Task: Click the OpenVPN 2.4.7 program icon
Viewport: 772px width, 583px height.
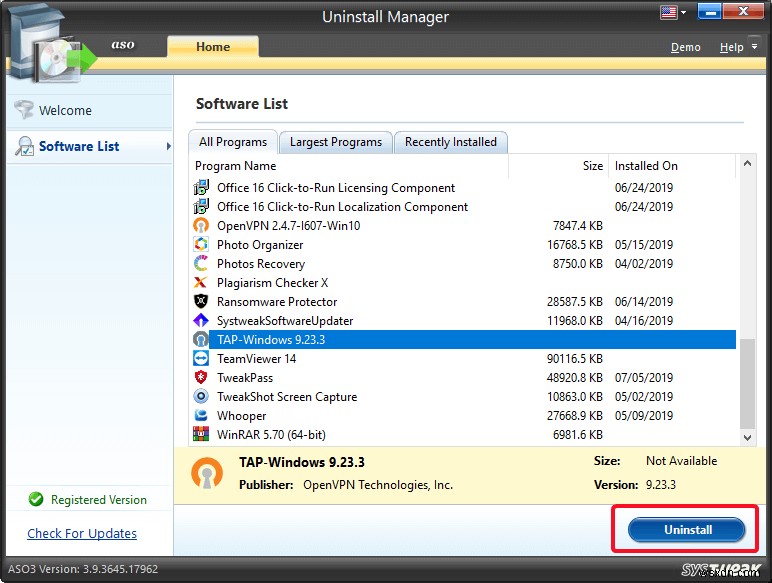Action: point(200,226)
